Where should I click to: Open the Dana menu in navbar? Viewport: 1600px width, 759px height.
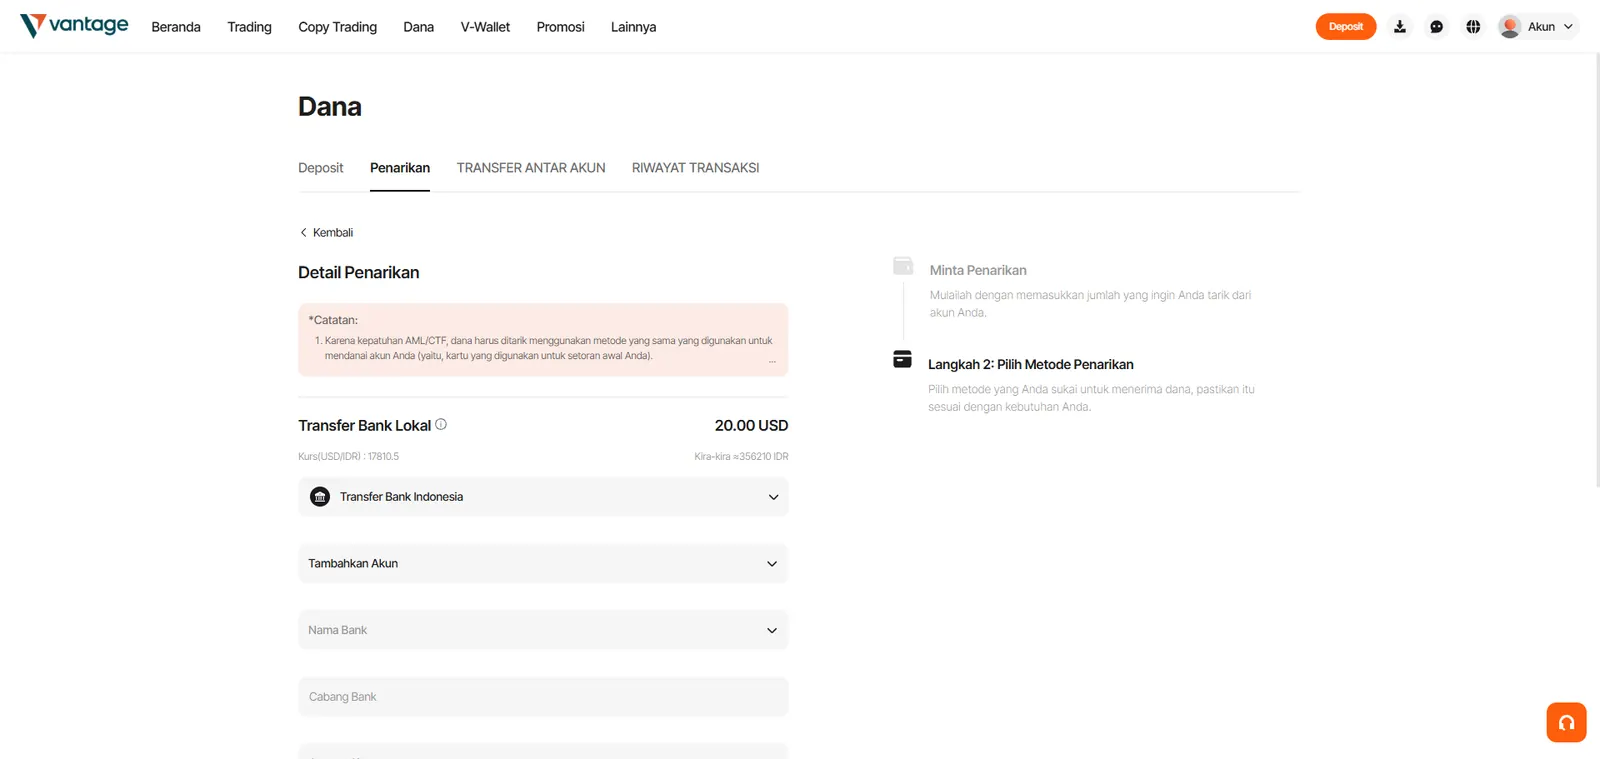pos(419,27)
